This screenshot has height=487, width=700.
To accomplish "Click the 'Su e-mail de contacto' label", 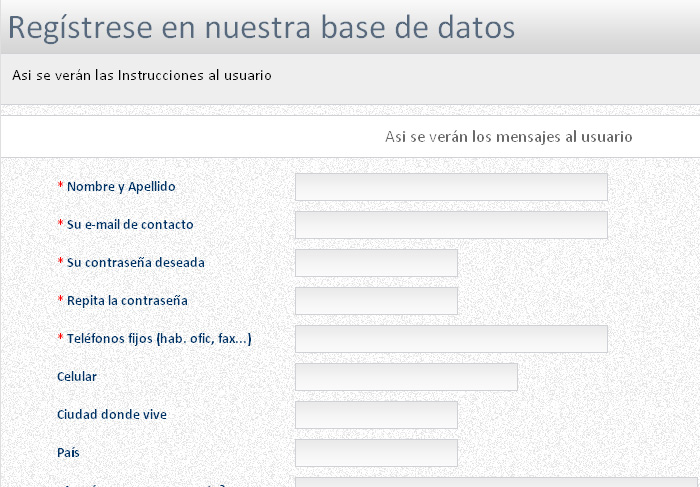I will [x=130, y=225].
